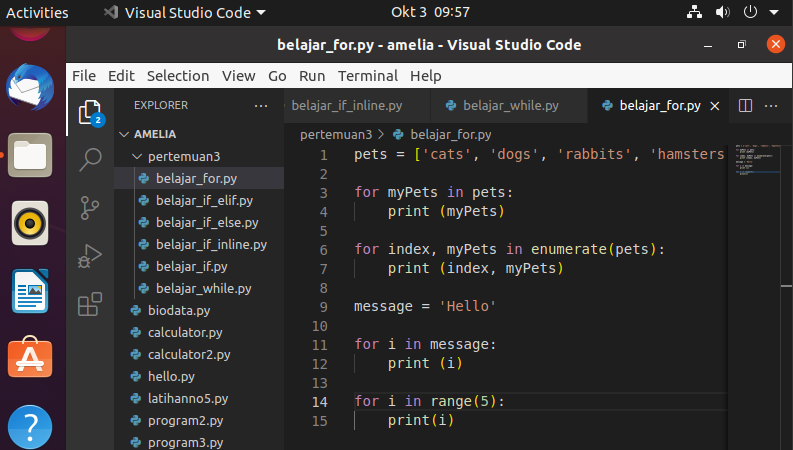Open the Terminal menu
The image size is (793, 450).
[x=367, y=76]
